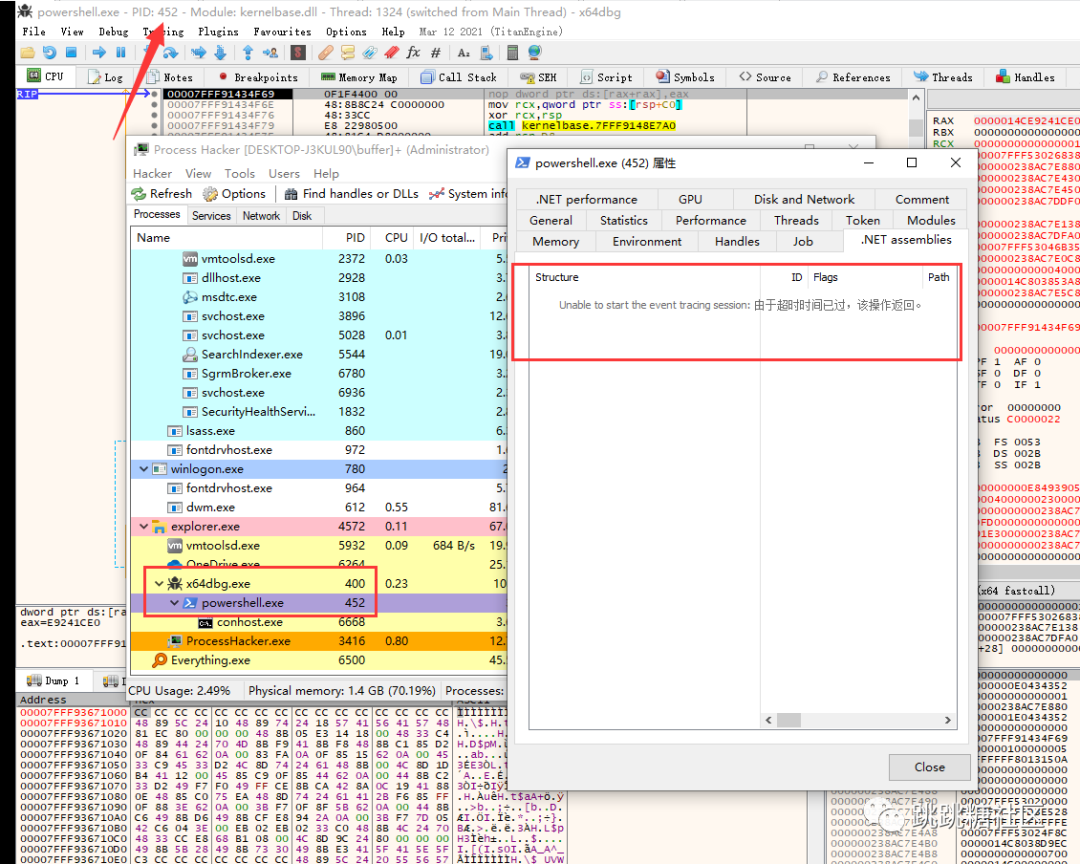Collapse the powershell.exe process tree
Viewport: 1080px width, 864px height.
(x=174, y=603)
